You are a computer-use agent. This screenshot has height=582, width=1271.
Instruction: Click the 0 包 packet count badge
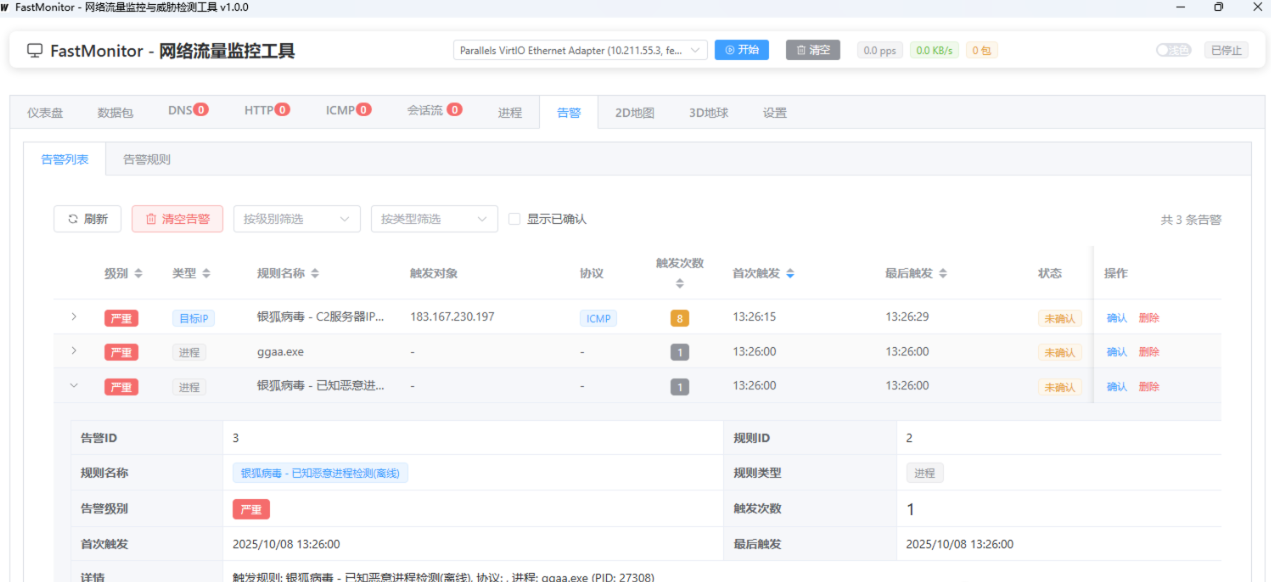click(x=981, y=49)
